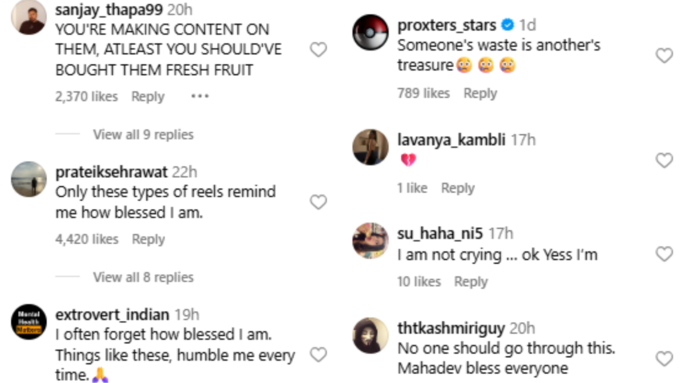Expand View all 8 replies
This screenshot has height=383, width=680.
(143, 277)
